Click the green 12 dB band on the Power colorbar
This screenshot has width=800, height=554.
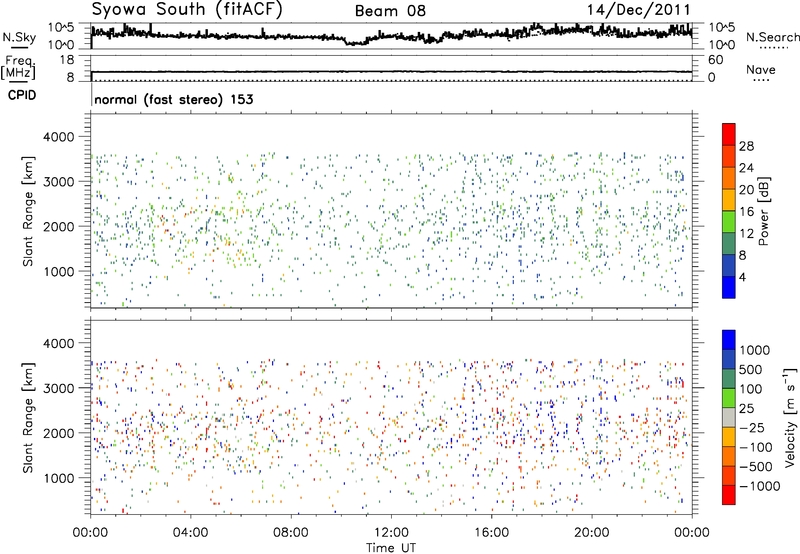coord(729,222)
